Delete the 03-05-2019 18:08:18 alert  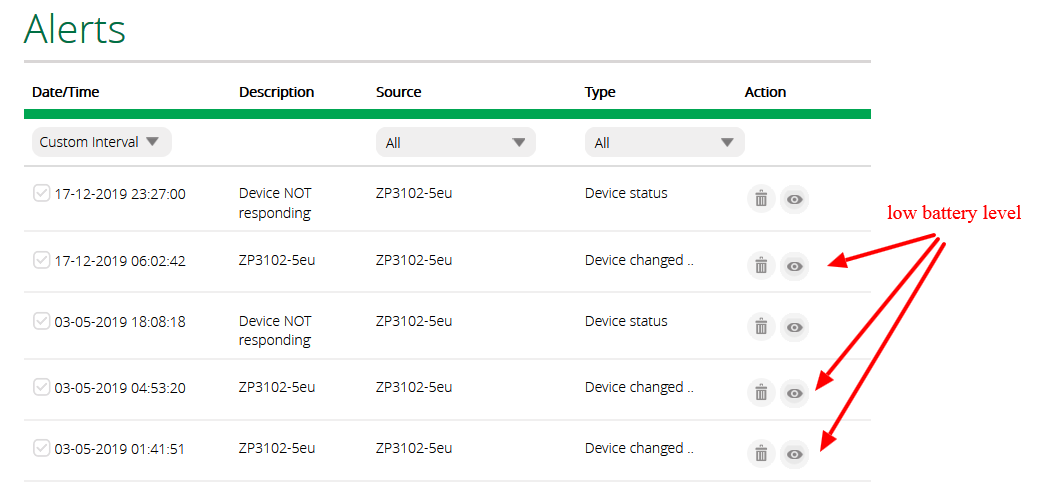tap(761, 327)
